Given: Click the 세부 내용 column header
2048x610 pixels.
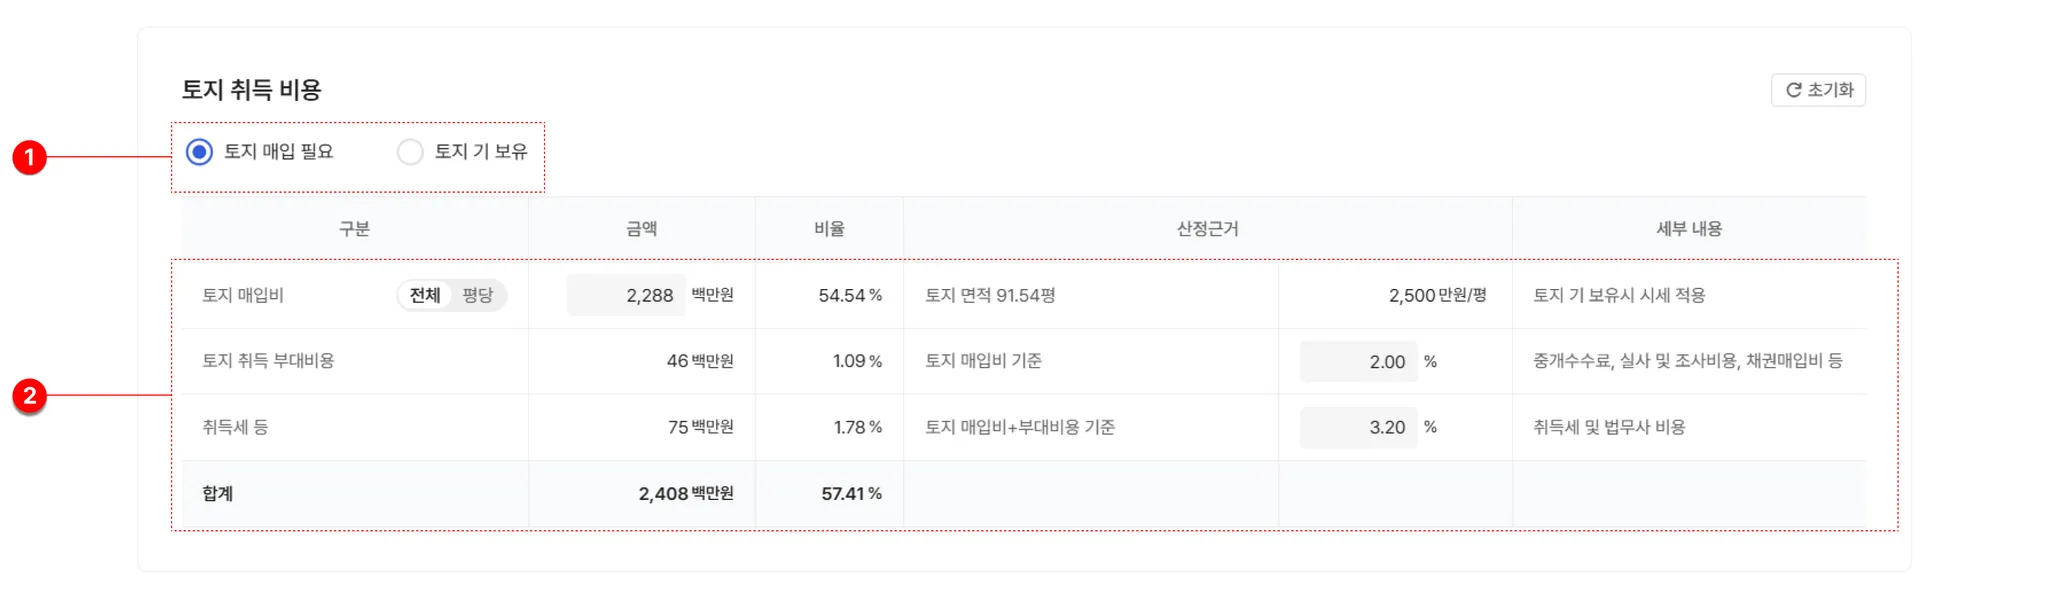Looking at the screenshot, I should pos(1689,229).
